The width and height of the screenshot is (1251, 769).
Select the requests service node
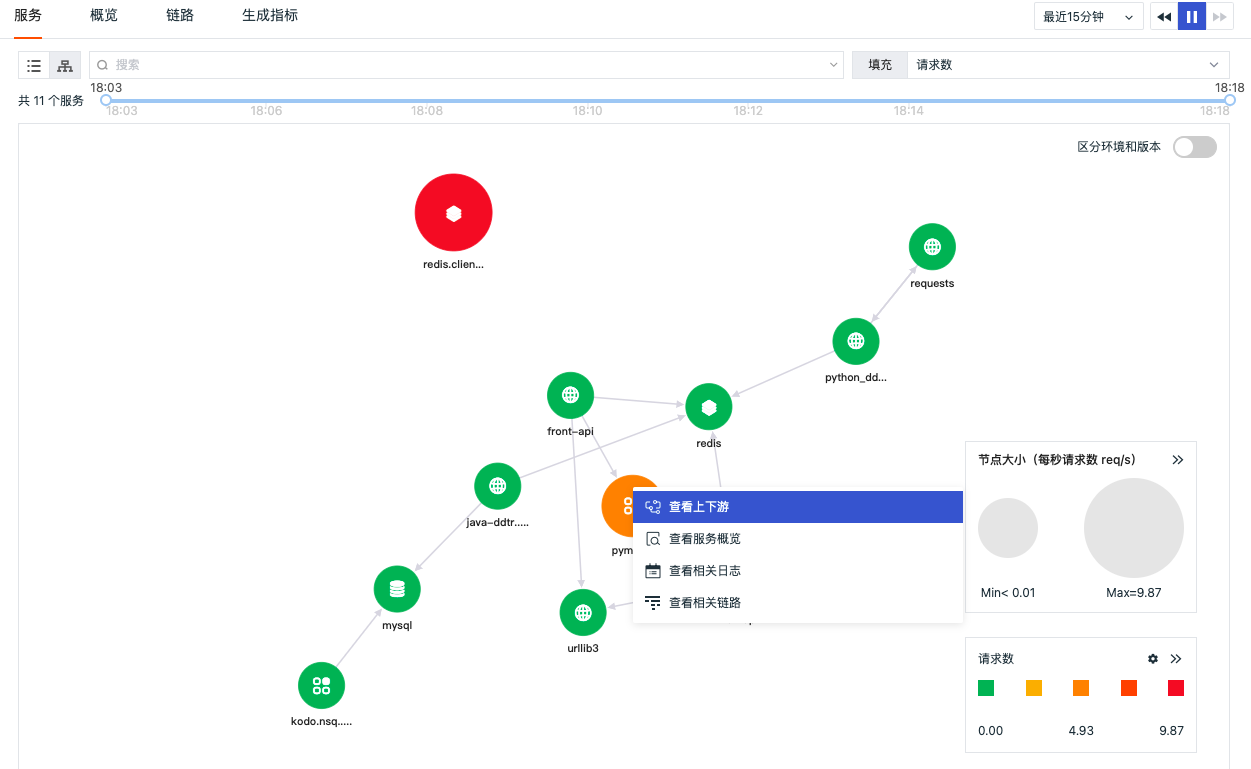coord(932,247)
